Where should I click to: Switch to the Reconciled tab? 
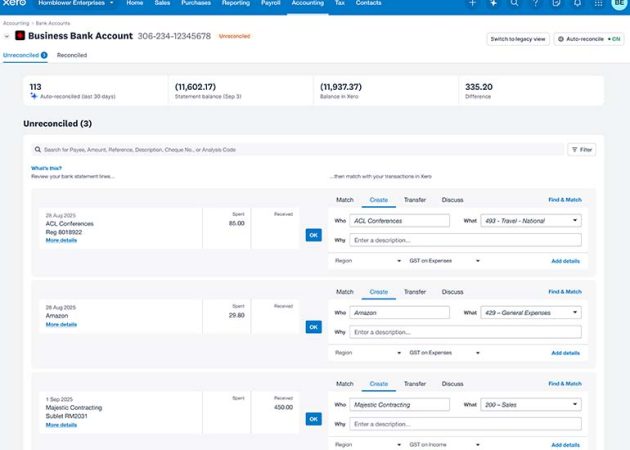coord(72,55)
